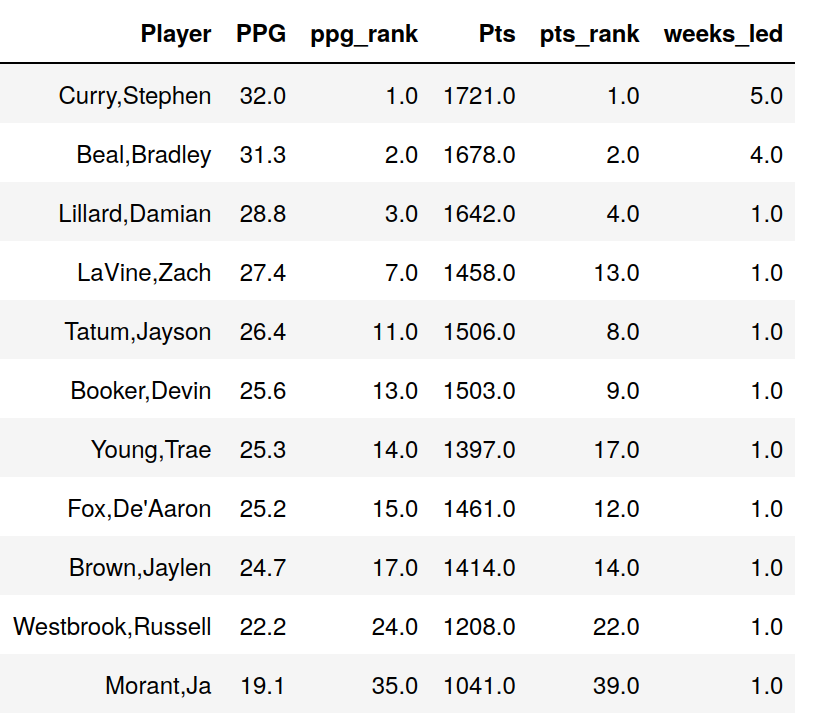The height and width of the screenshot is (728, 822).
Task: Click the Beal,Bradley name cell
Action: tap(144, 155)
